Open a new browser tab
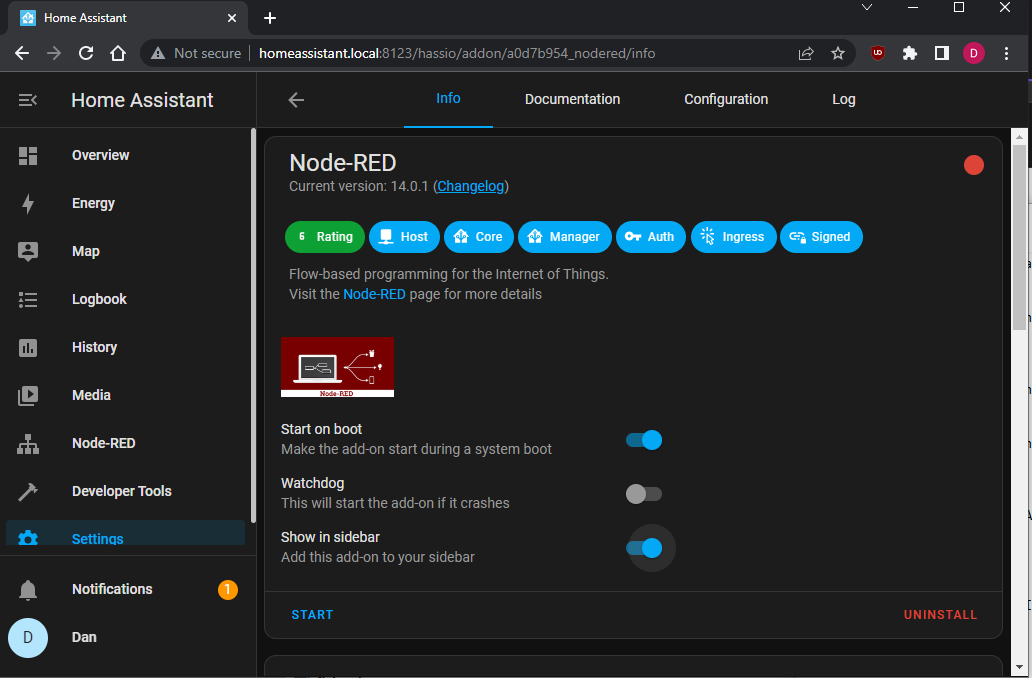 [270, 18]
